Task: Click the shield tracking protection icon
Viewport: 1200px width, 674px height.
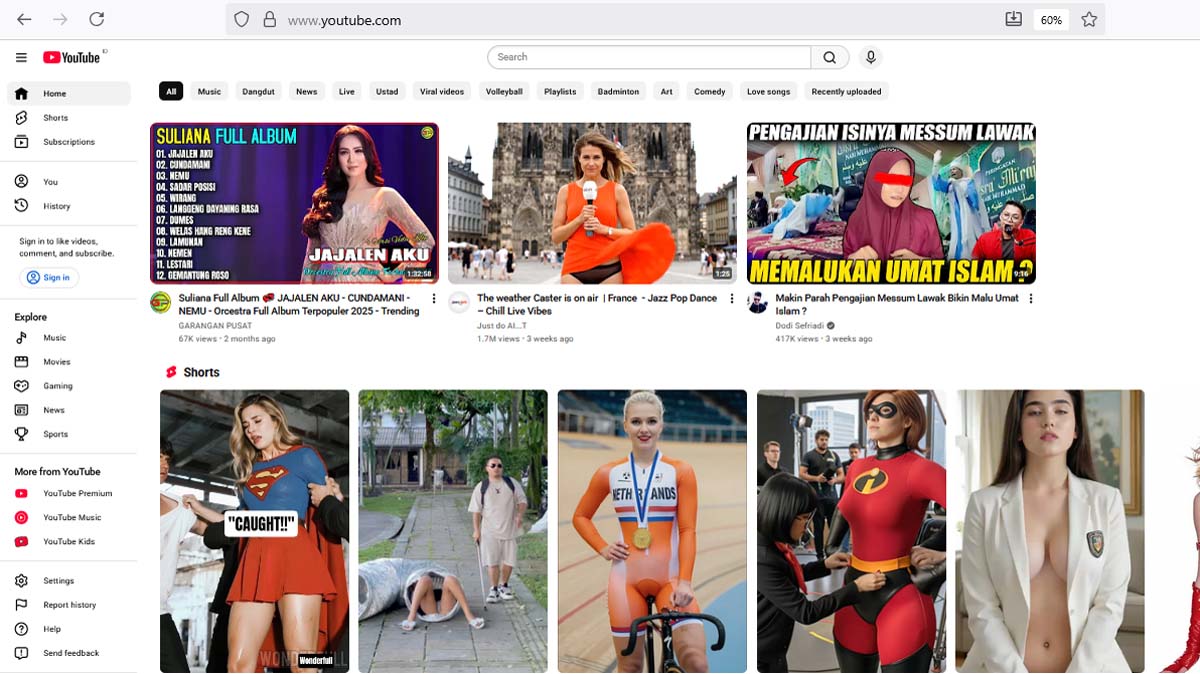Action: pos(241,19)
